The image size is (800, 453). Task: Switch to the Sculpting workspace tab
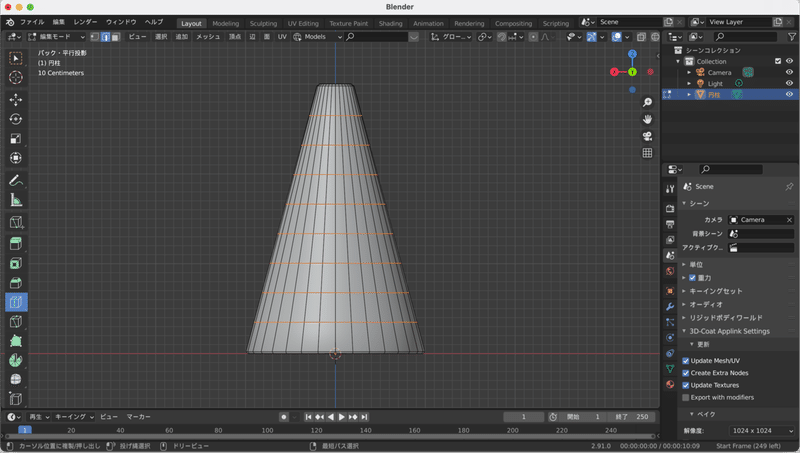coord(263,23)
